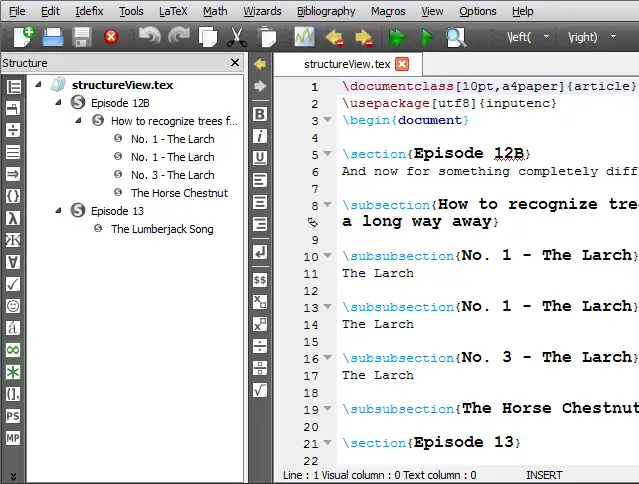Open checkmark symbols side panel
This screenshot has height=484, width=639.
click(13, 284)
